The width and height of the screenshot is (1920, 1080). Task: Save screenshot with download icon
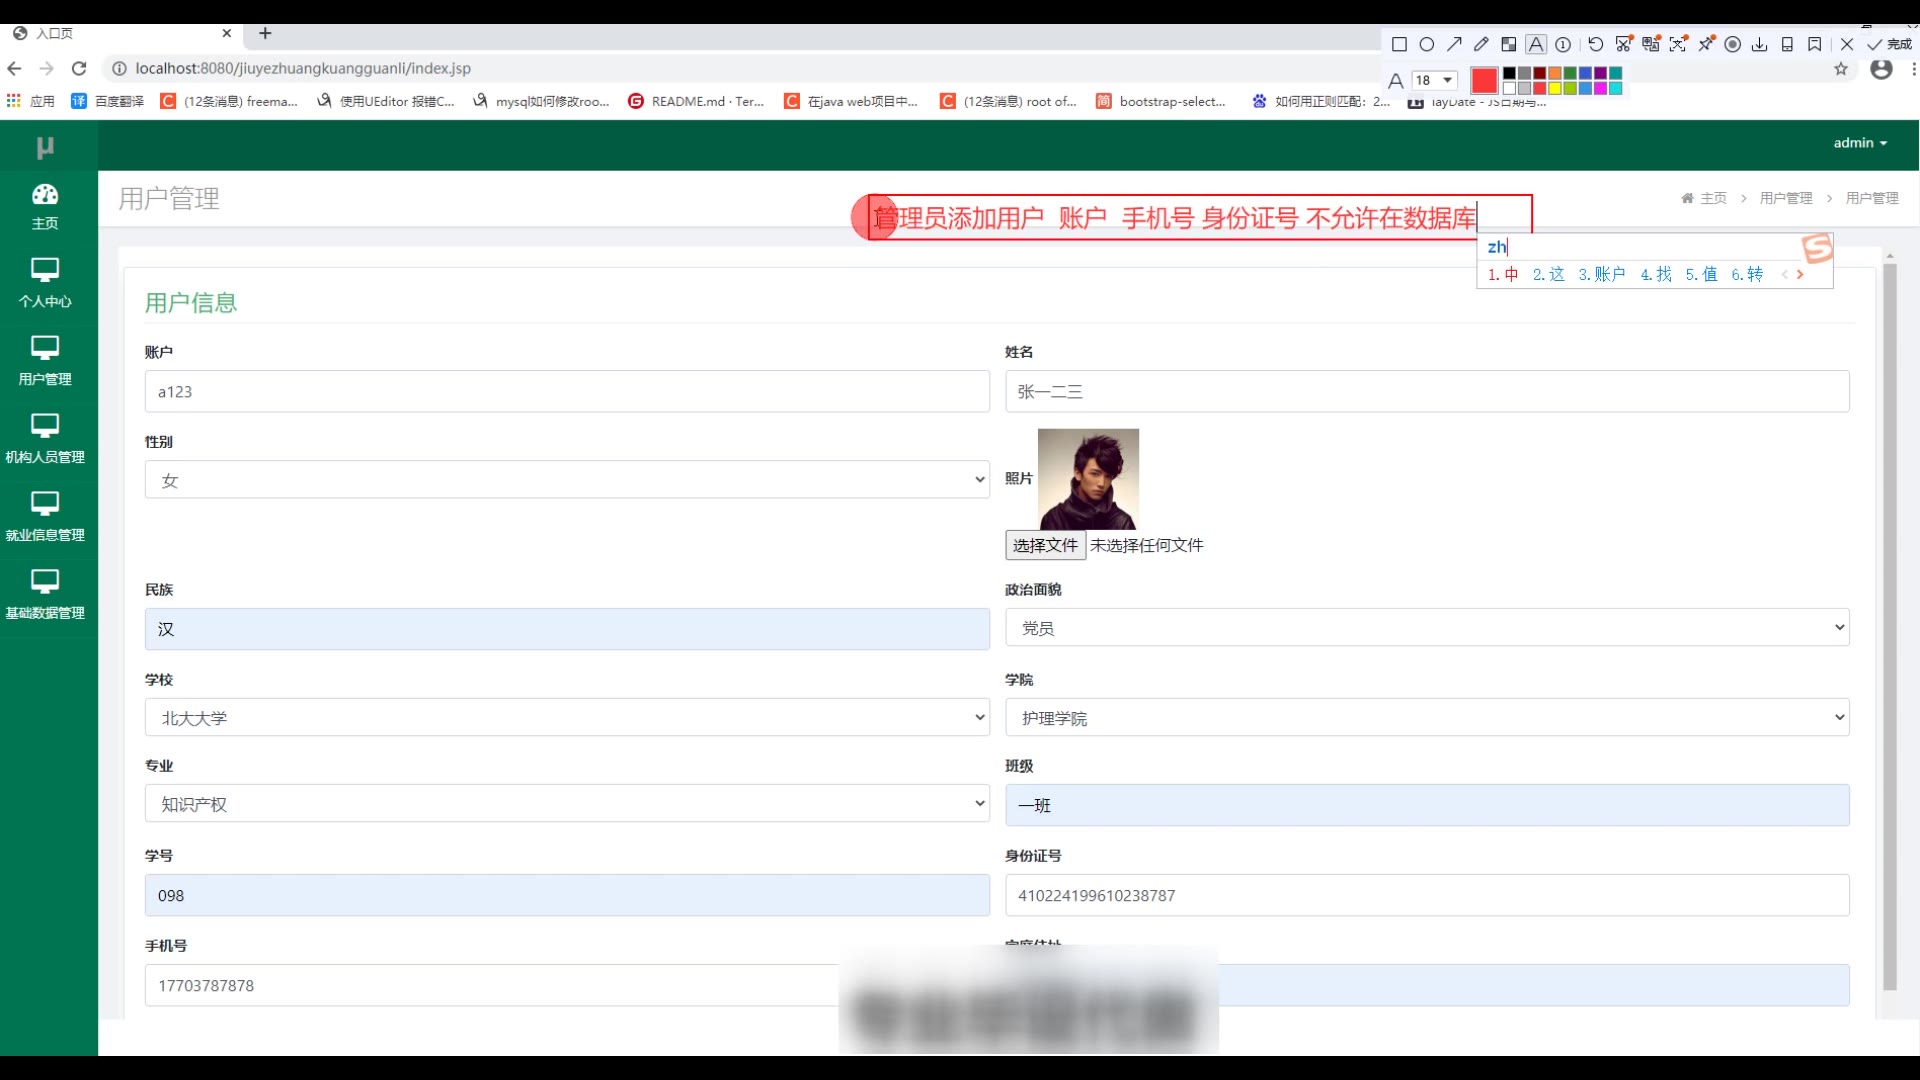click(x=1759, y=44)
